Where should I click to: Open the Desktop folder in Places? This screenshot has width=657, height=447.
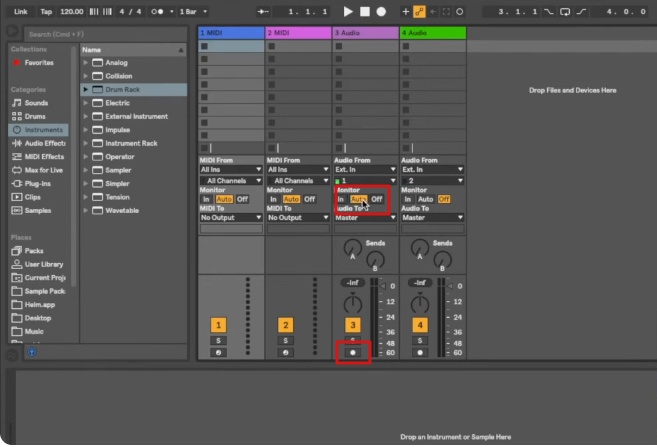coord(31,318)
